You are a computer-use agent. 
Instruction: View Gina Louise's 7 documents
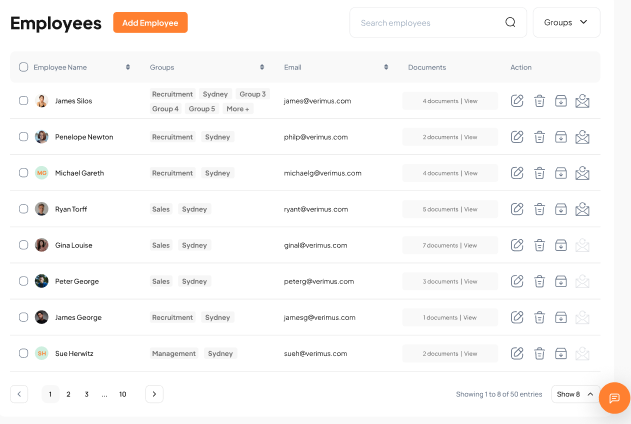[x=471, y=245]
